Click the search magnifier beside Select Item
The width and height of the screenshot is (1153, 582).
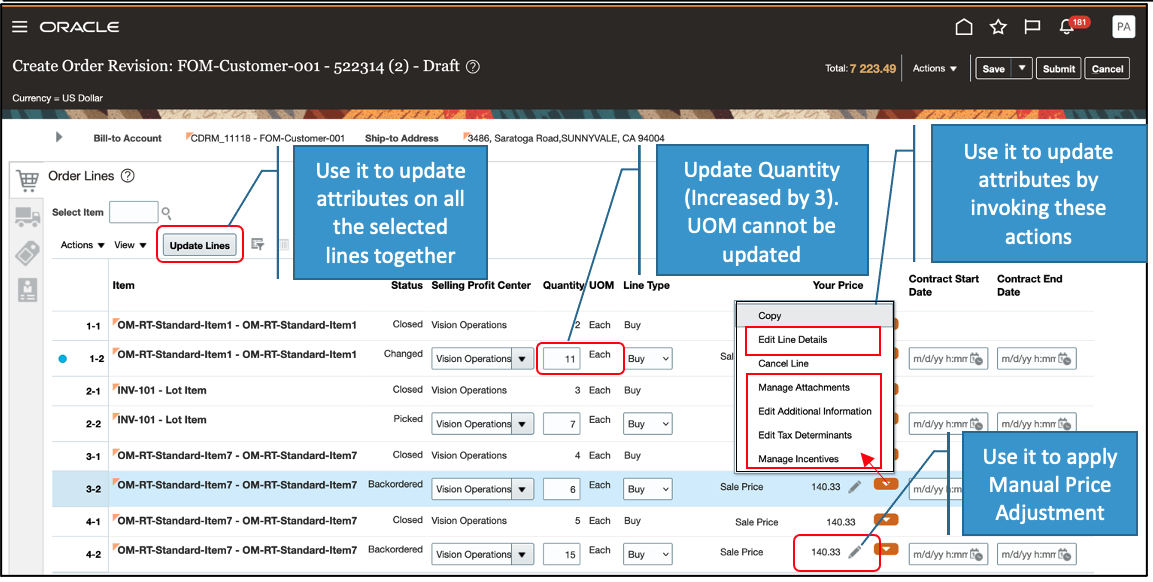[167, 213]
